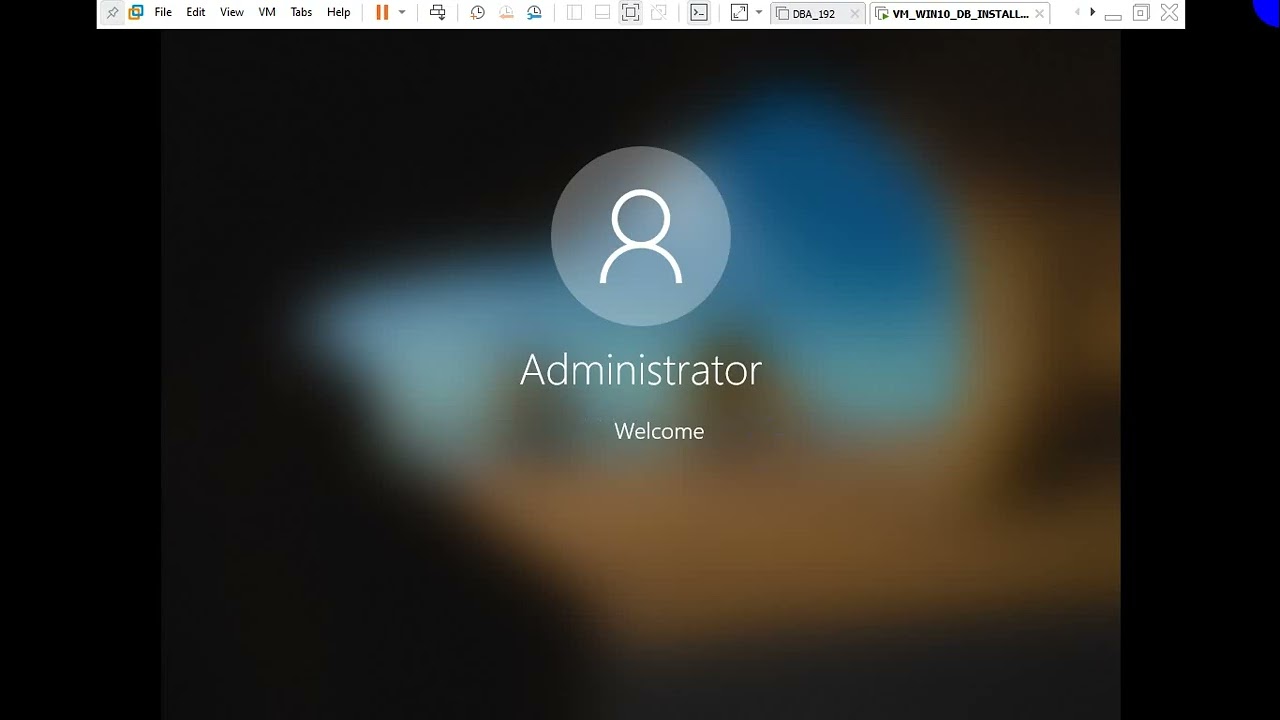Click the revert to snapshot icon
The width and height of the screenshot is (1280, 720).
click(506, 13)
